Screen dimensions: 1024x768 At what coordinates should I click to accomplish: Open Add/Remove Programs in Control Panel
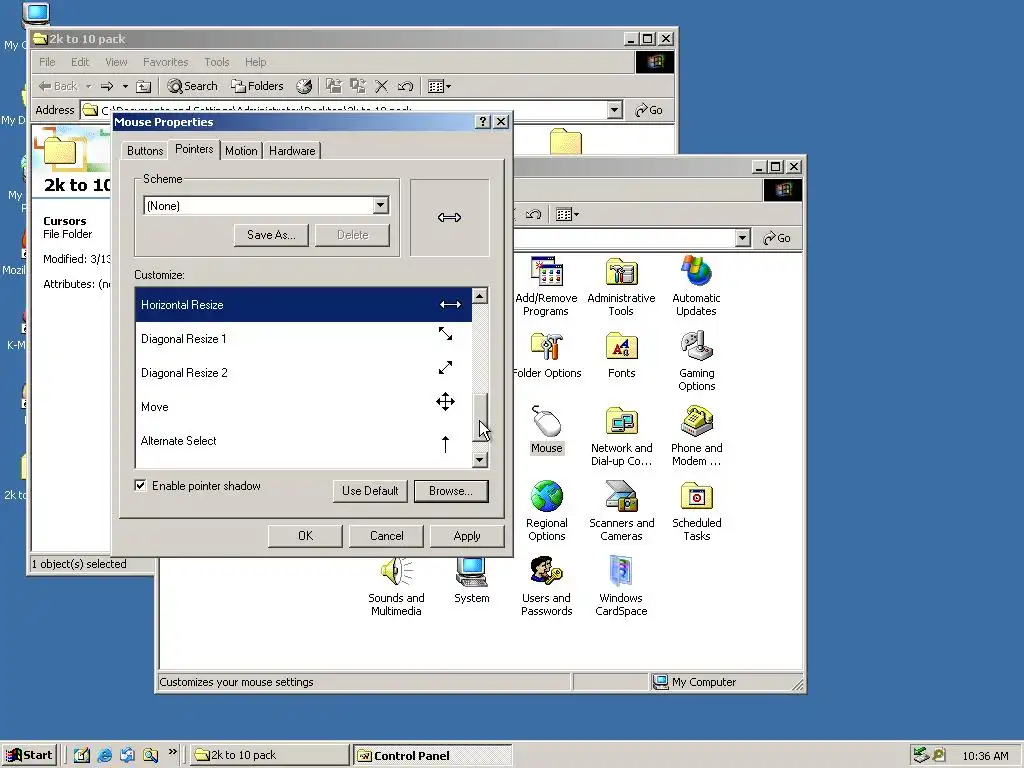coord(546,286)
